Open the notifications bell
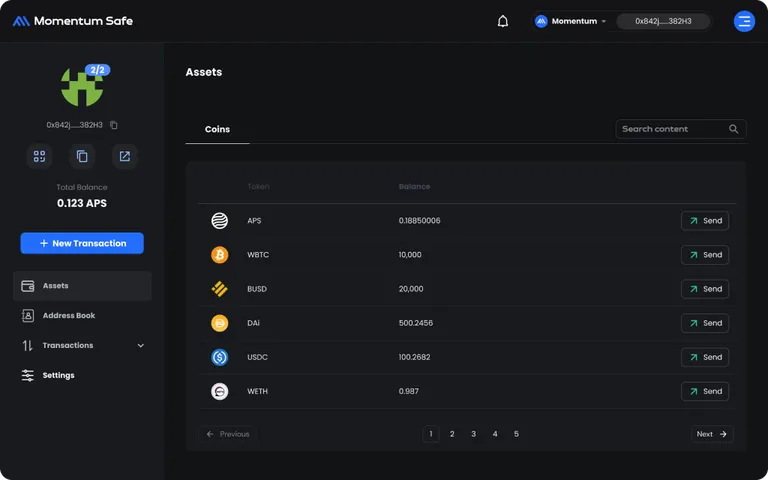Viewport: 768px width, 480px height. pos(503,21)
